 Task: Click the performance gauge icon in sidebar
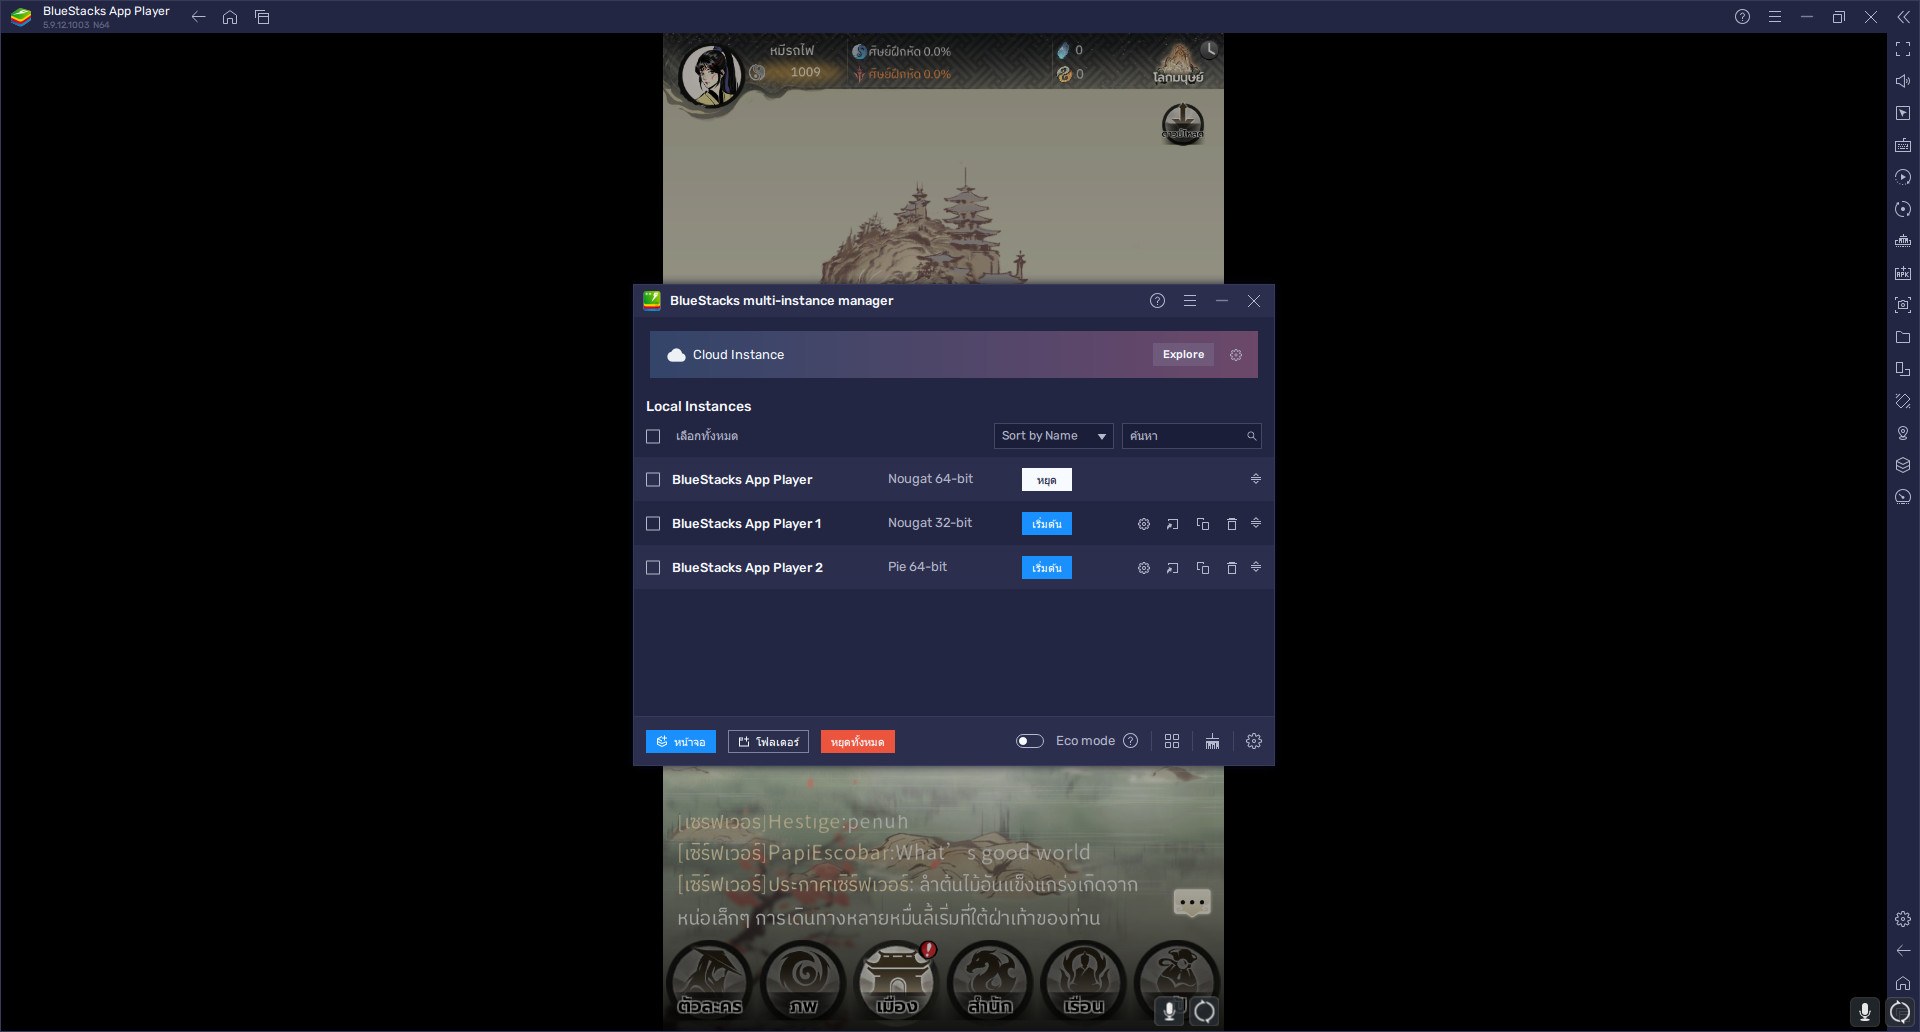(1903, 497)
